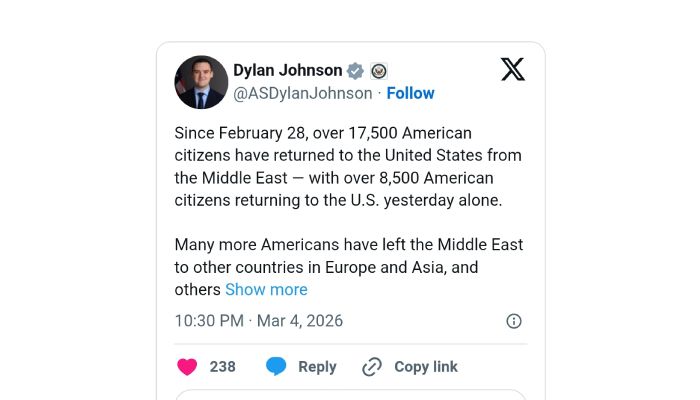Like the tweet with the heart icon
Viewport: 700px width, 400px height.
point(187,367)
